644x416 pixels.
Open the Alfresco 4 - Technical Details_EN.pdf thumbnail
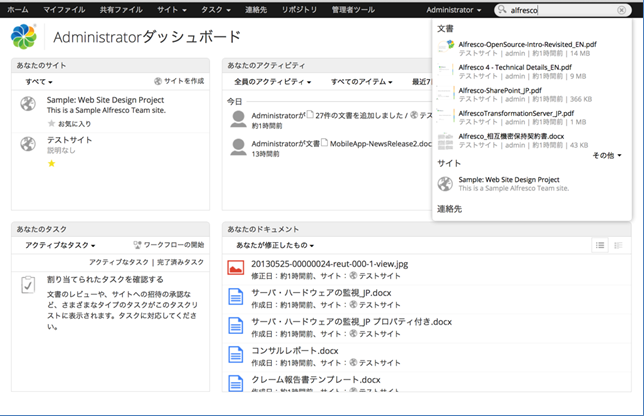[446, 70]
